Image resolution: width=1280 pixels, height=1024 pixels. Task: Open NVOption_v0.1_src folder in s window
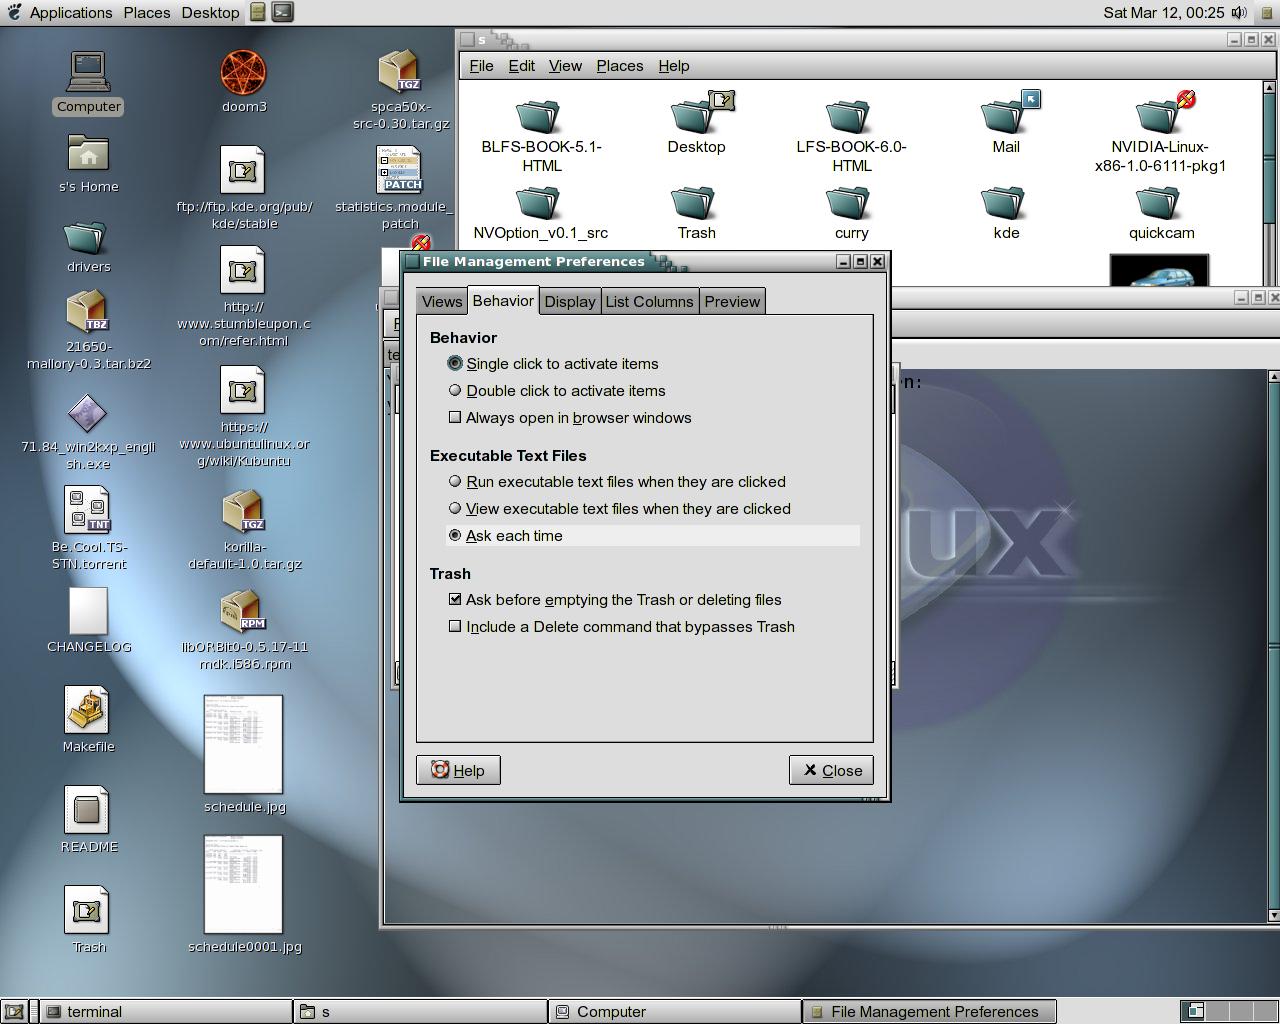(540, 203)
